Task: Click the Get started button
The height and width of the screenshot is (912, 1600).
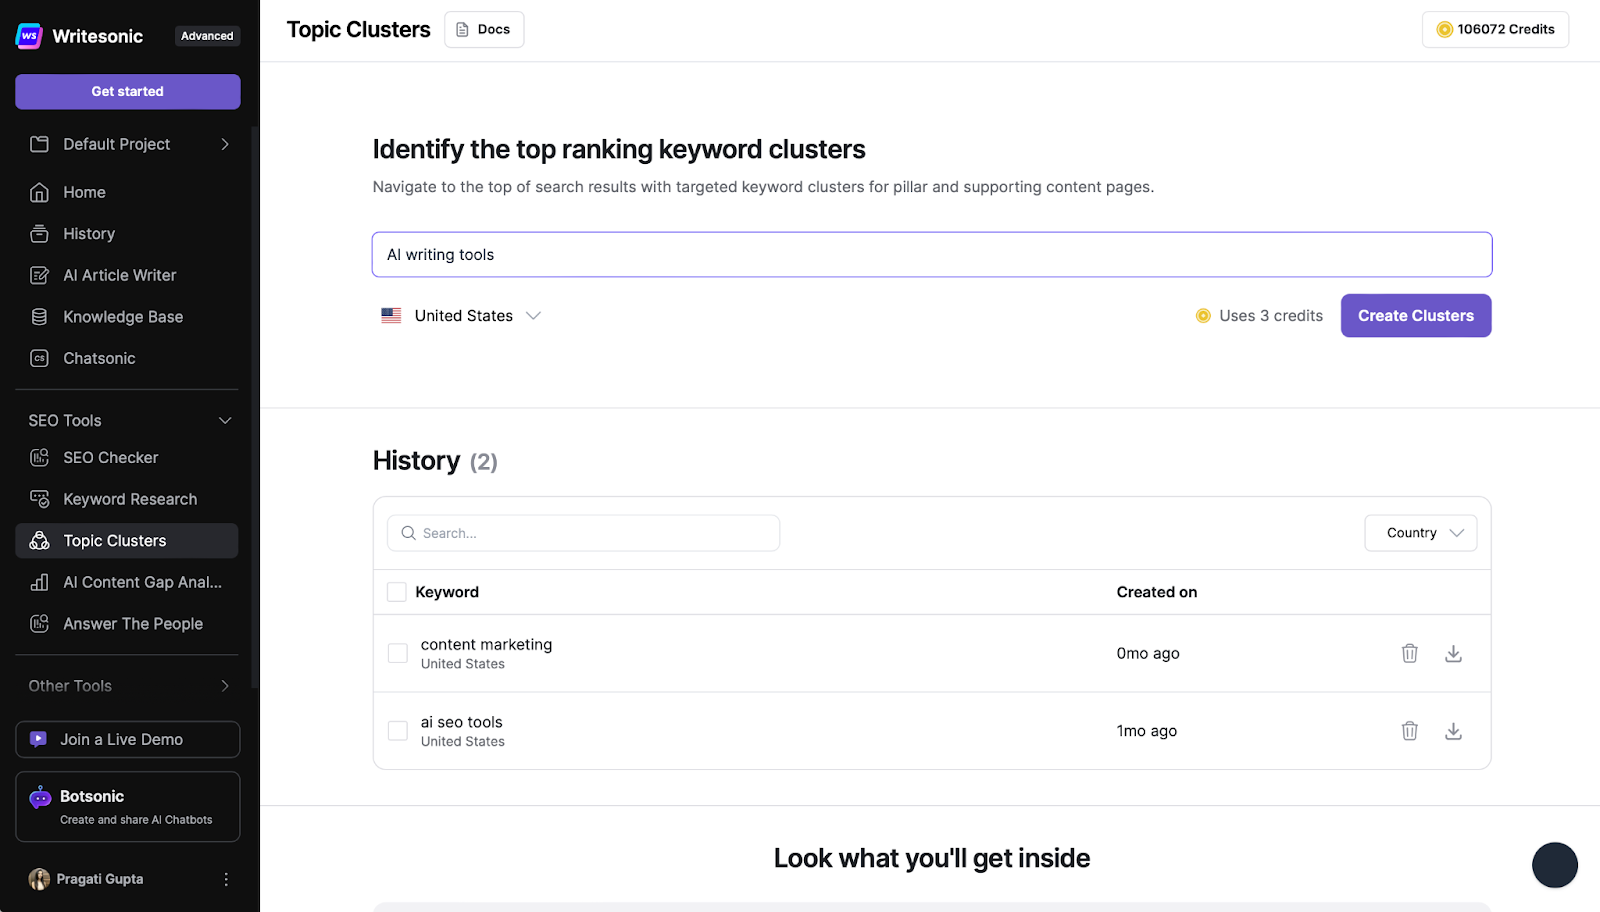Action: click(128, 91)
